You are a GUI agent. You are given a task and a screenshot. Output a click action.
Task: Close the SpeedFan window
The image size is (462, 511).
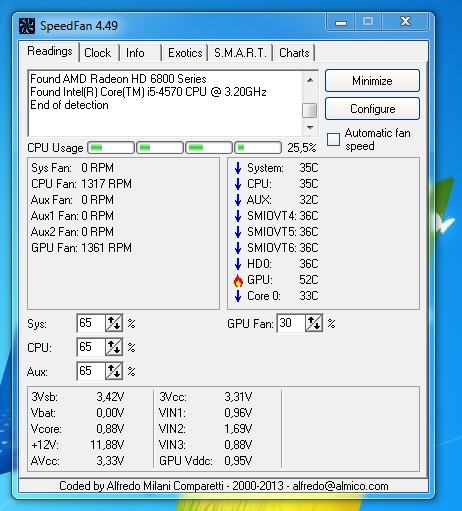coord(405,22)
